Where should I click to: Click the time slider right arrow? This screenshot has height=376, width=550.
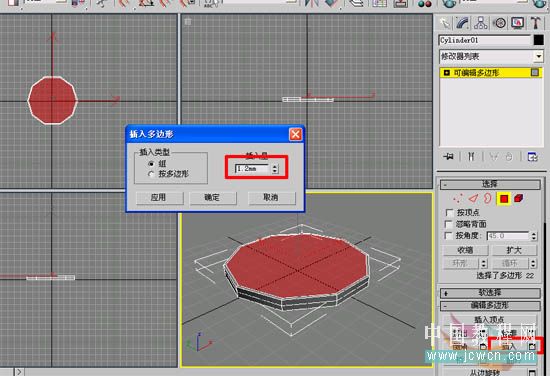19,372
